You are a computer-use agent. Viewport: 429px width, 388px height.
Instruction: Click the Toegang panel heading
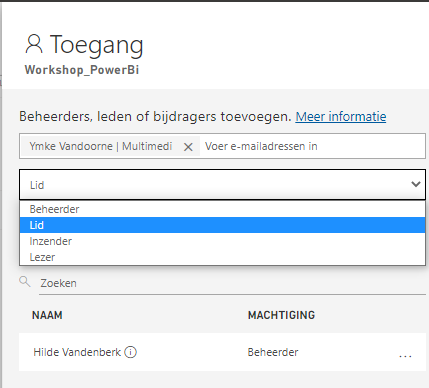coord(97,45)
